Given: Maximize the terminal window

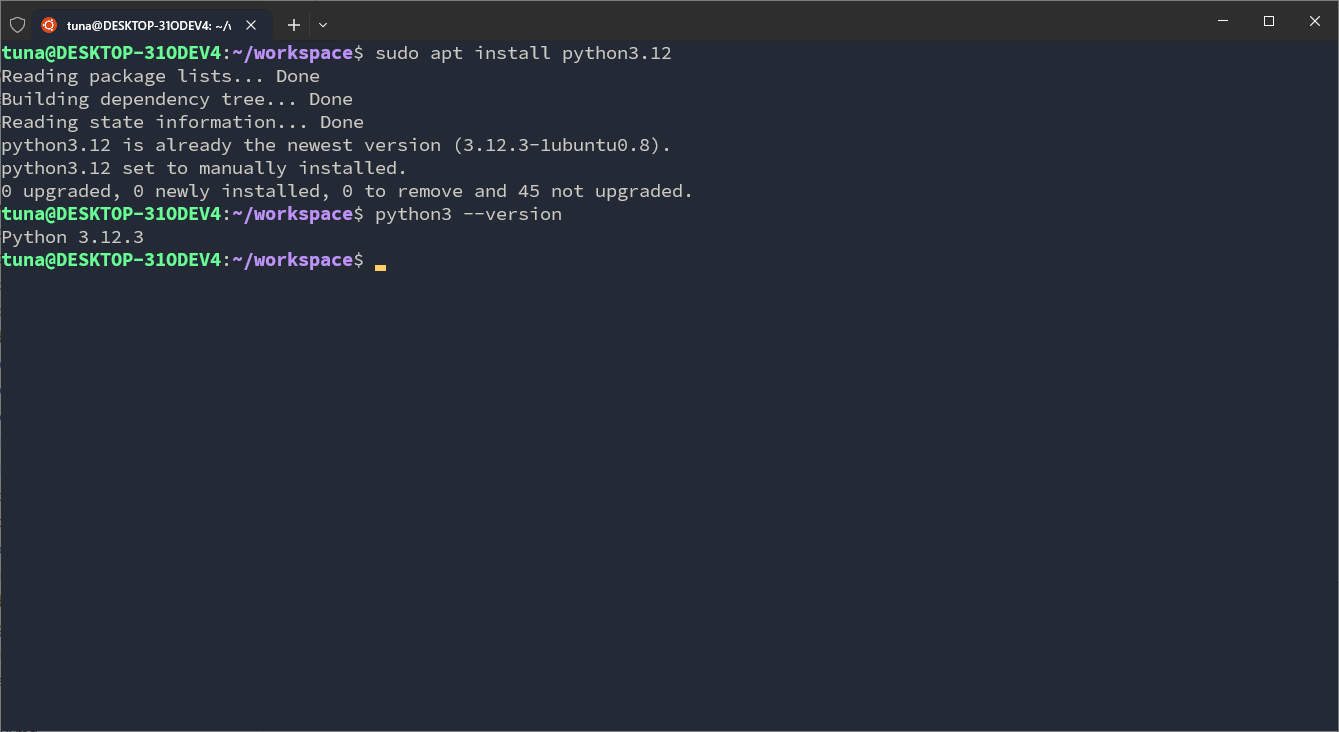Looking at the screenshot, I should pos(1269,21).
